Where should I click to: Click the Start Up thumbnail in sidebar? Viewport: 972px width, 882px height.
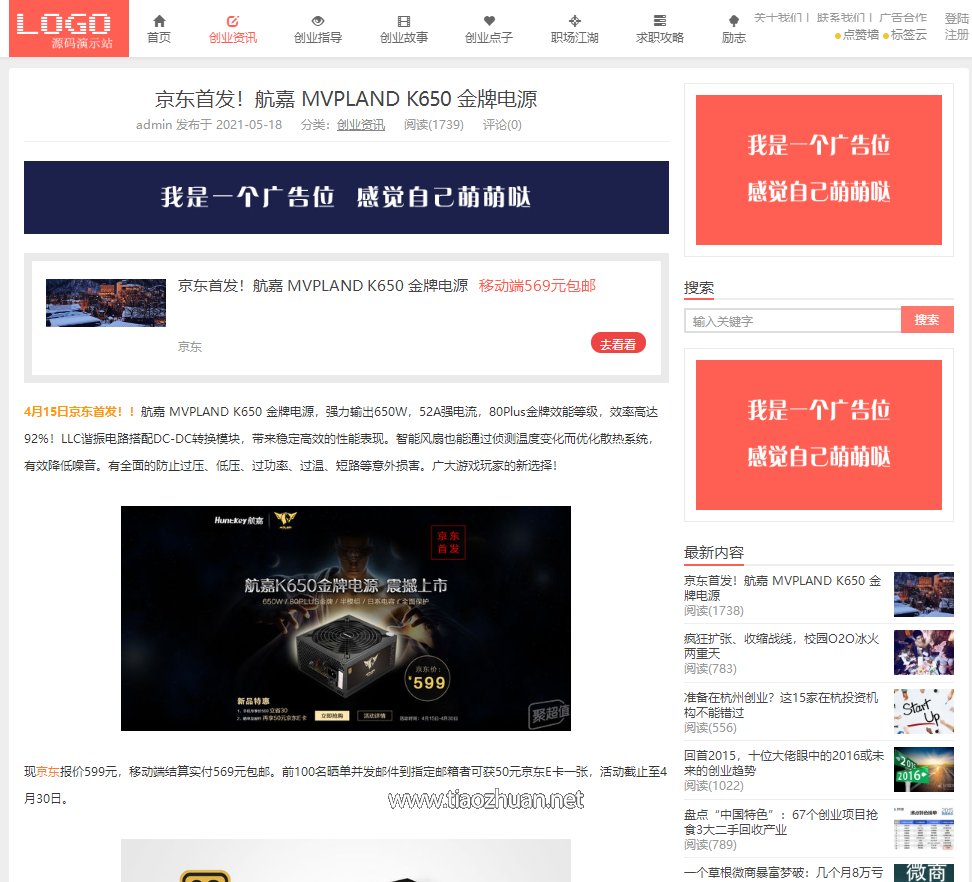(924, 712)
